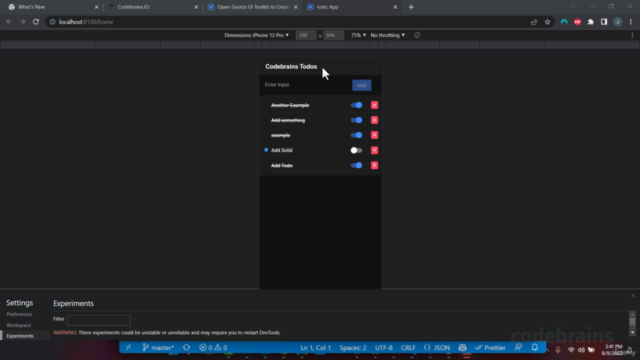This screenshot has height=360, width=640.
Task: Go forward in browser history
Action: tap(22, 22)
